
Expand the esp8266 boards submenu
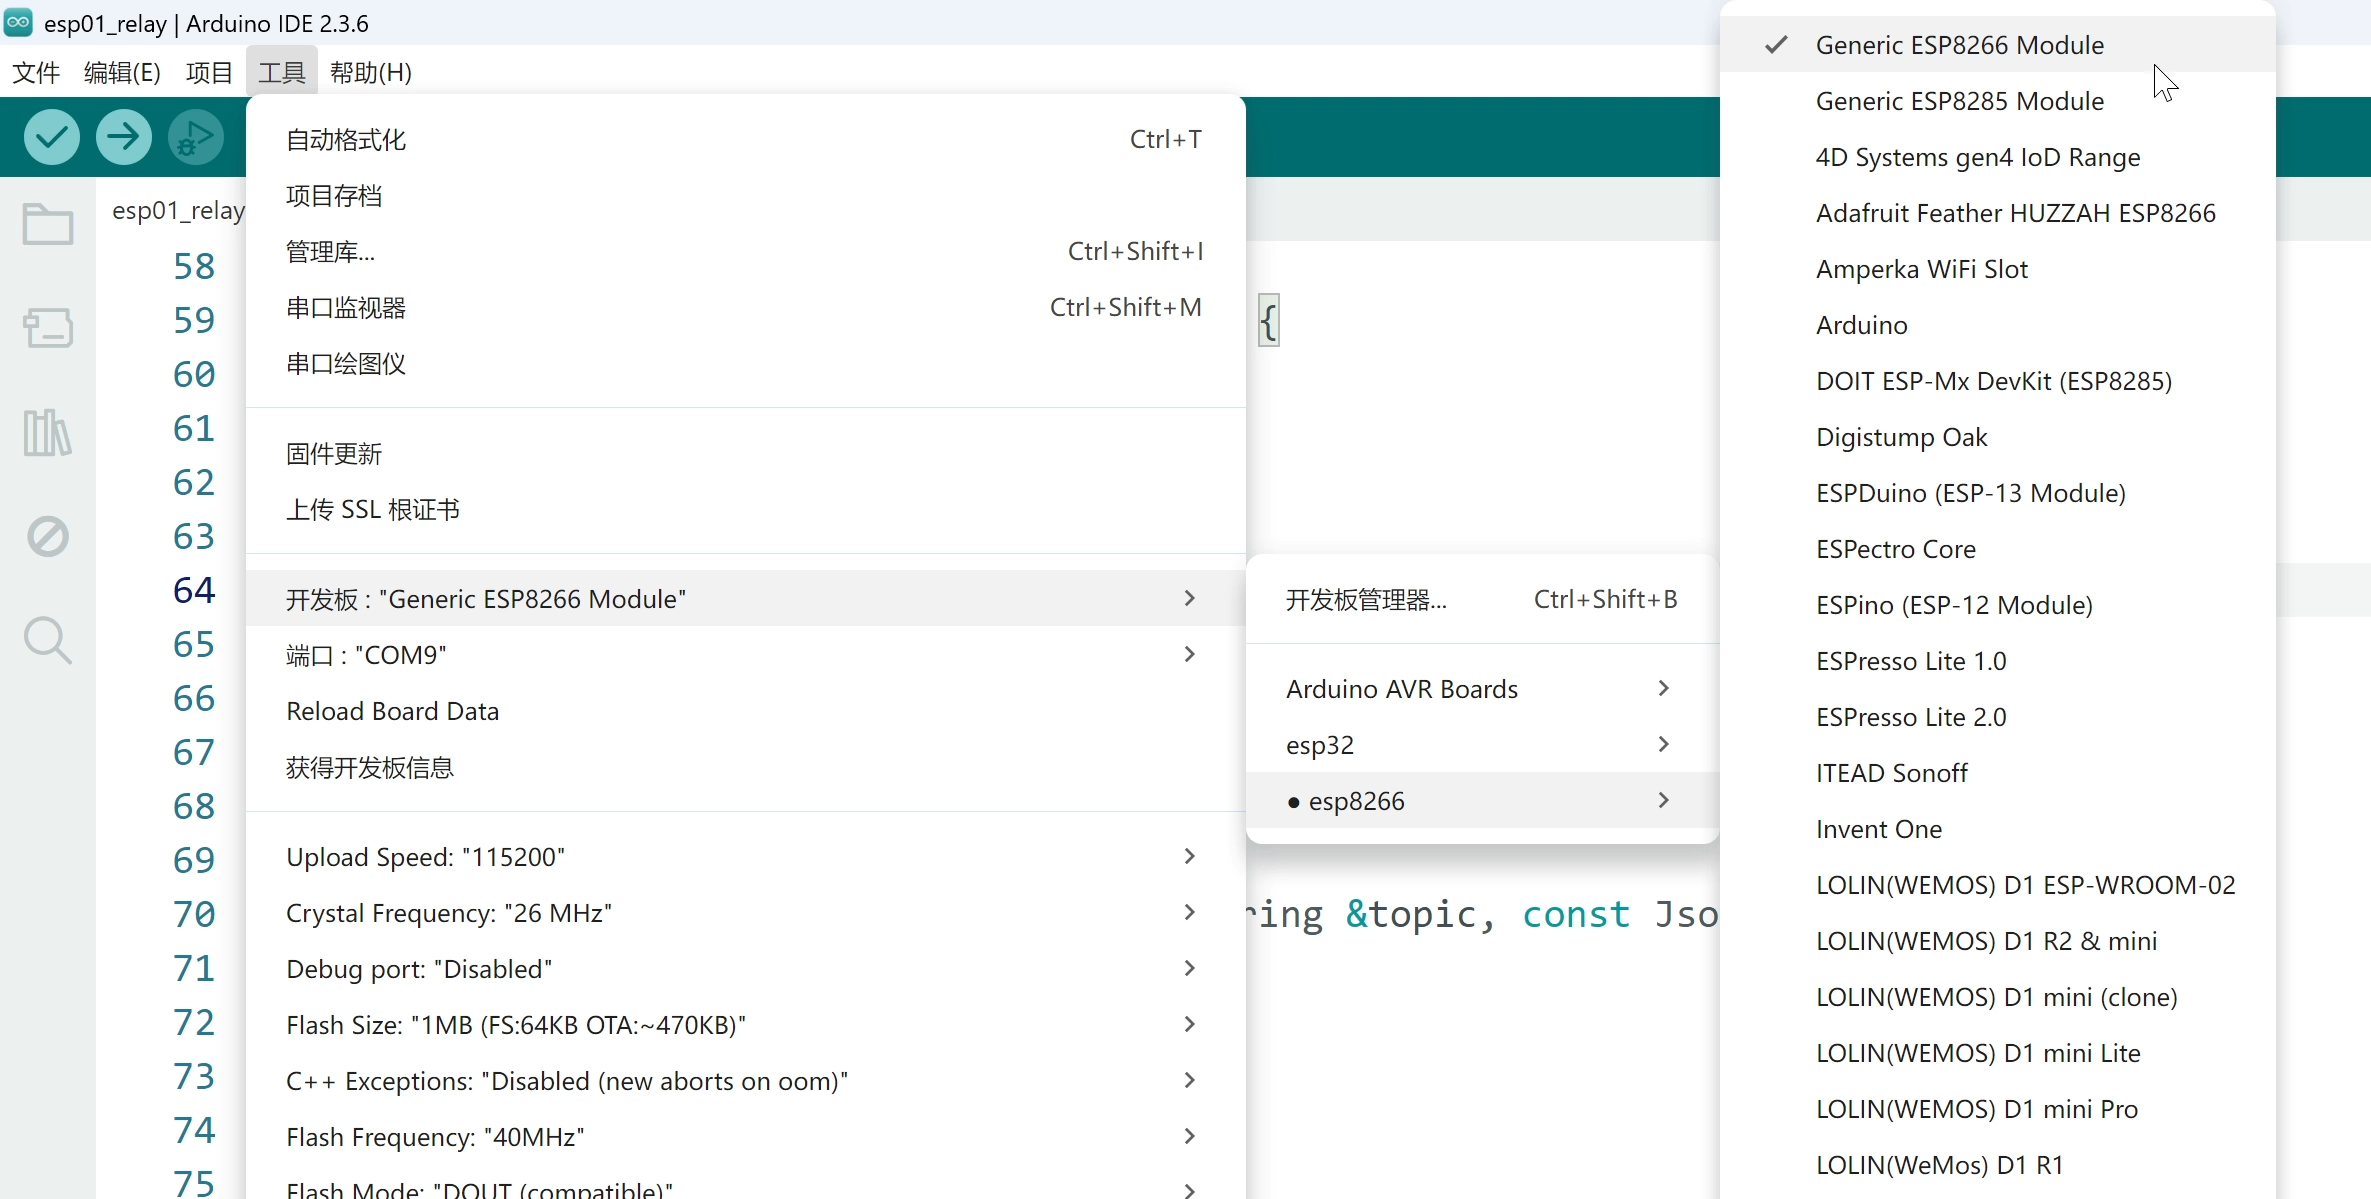[x=1482, y=801]
